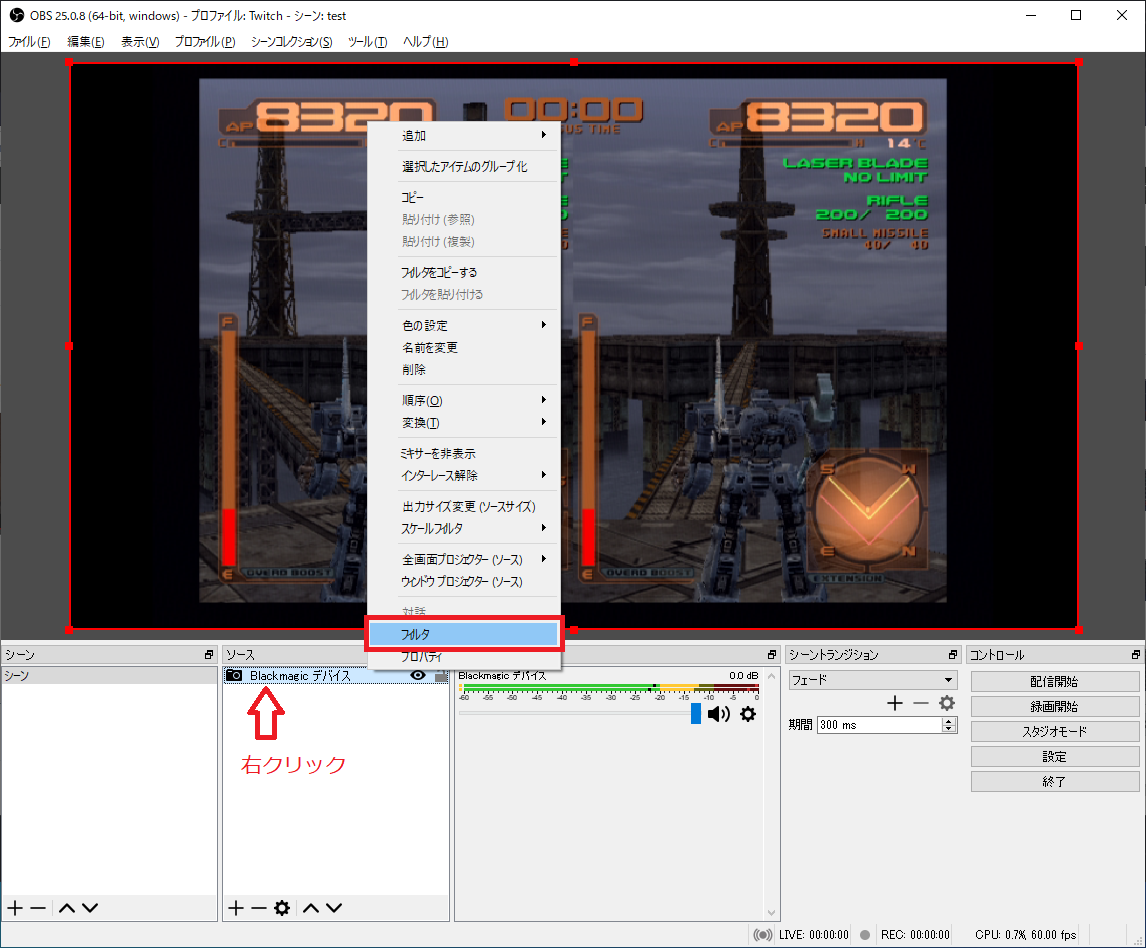Choose 削除 from context menu
The image size is (1146, 948).
[x=464, y=370]
